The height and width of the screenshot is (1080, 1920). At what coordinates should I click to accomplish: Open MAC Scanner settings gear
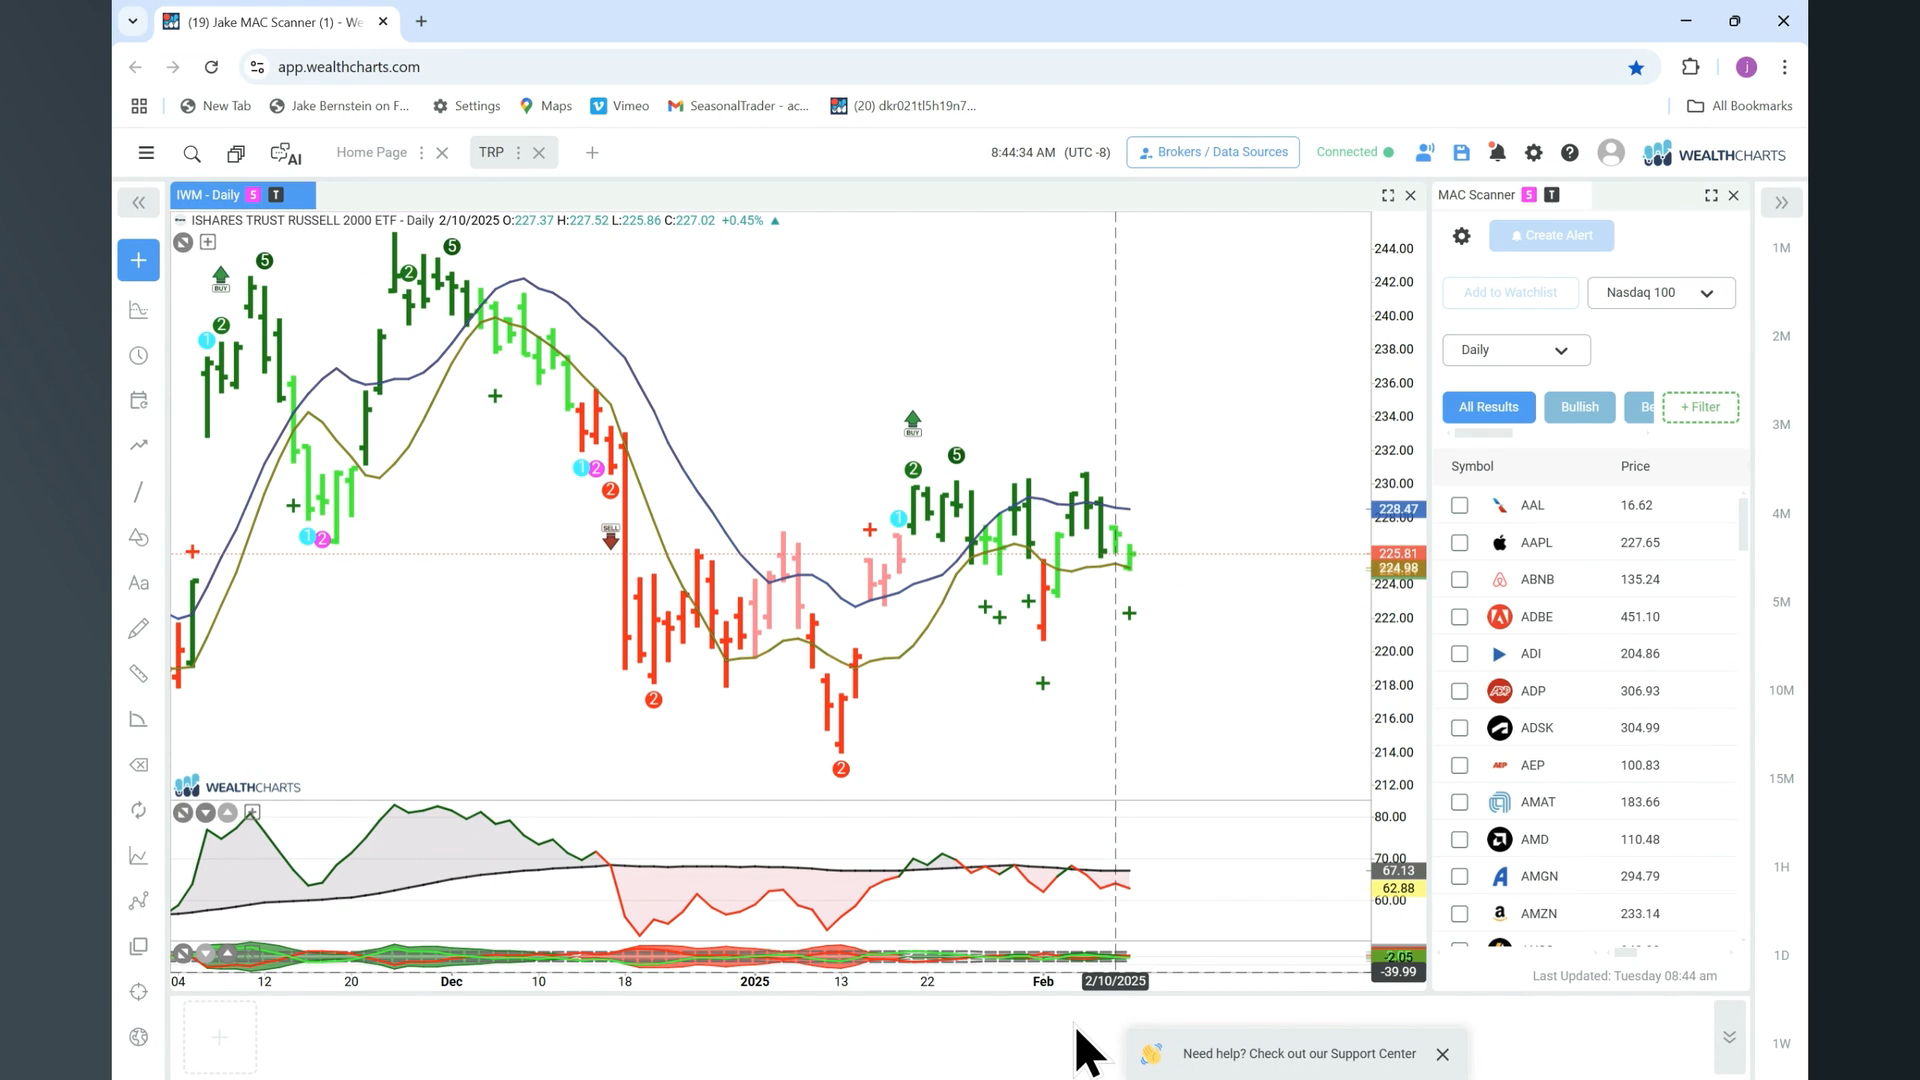click(1461, 236)
